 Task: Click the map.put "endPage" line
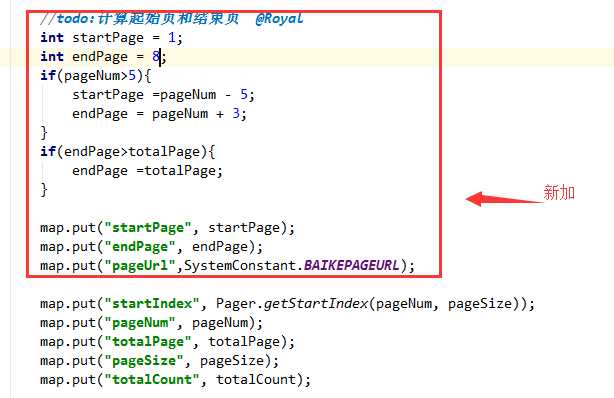coord(152,247)
